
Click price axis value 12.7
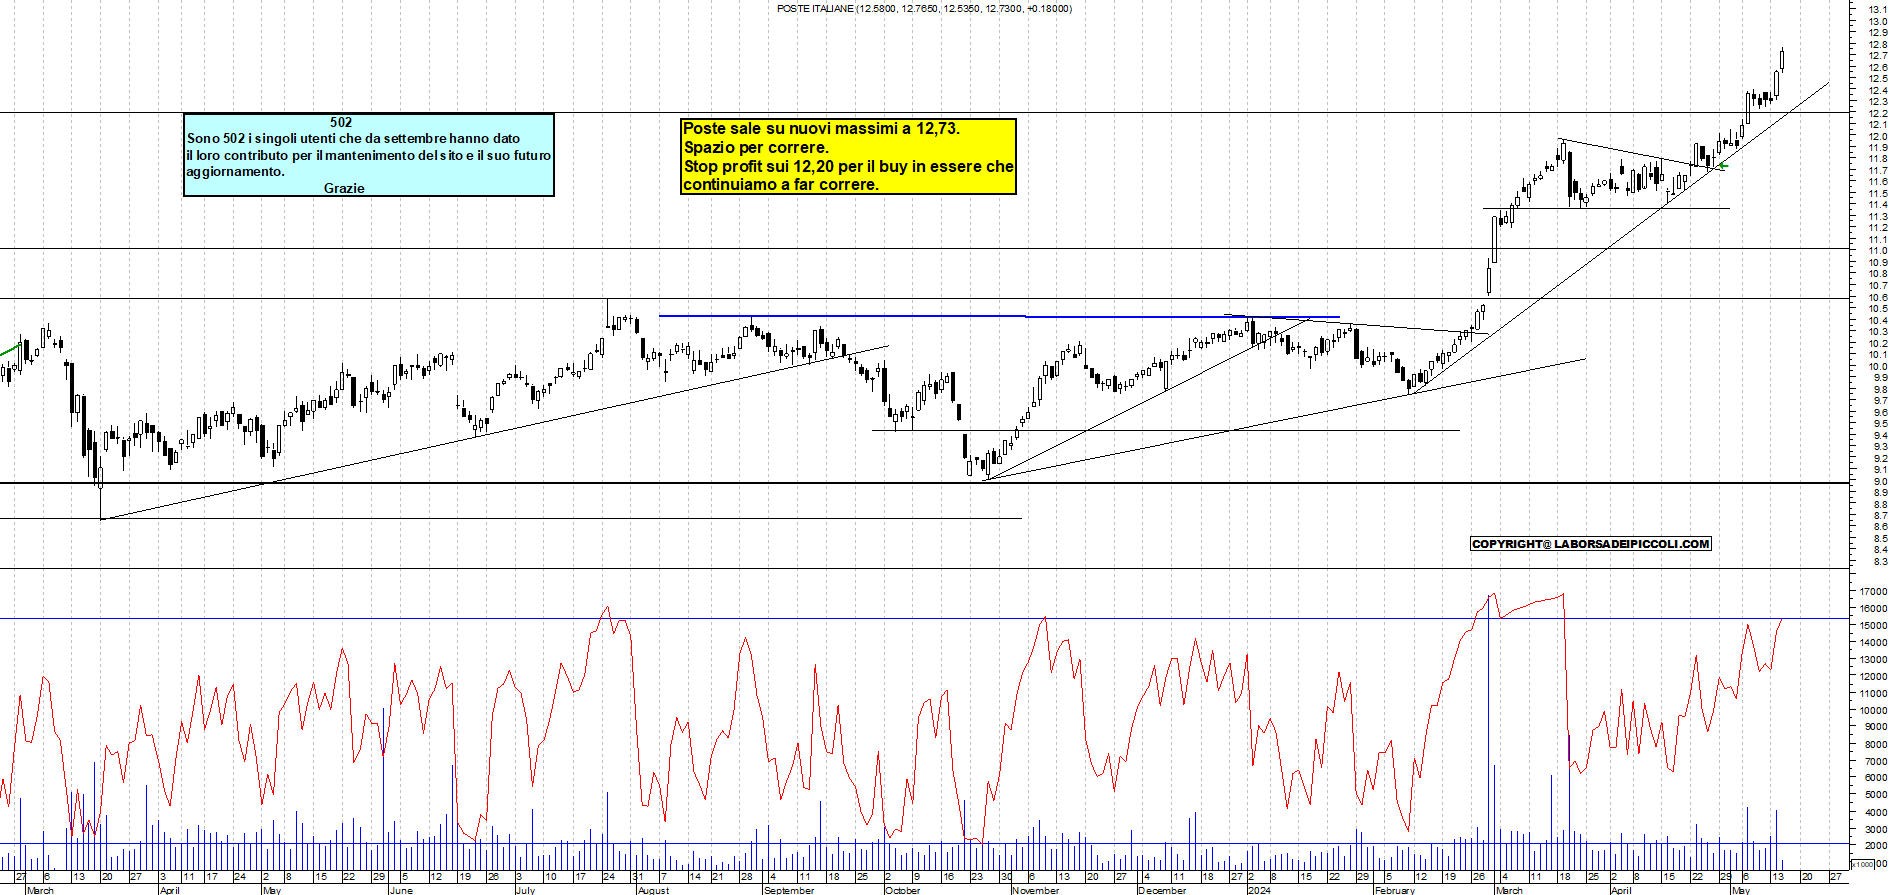[x=1878, y=56]
